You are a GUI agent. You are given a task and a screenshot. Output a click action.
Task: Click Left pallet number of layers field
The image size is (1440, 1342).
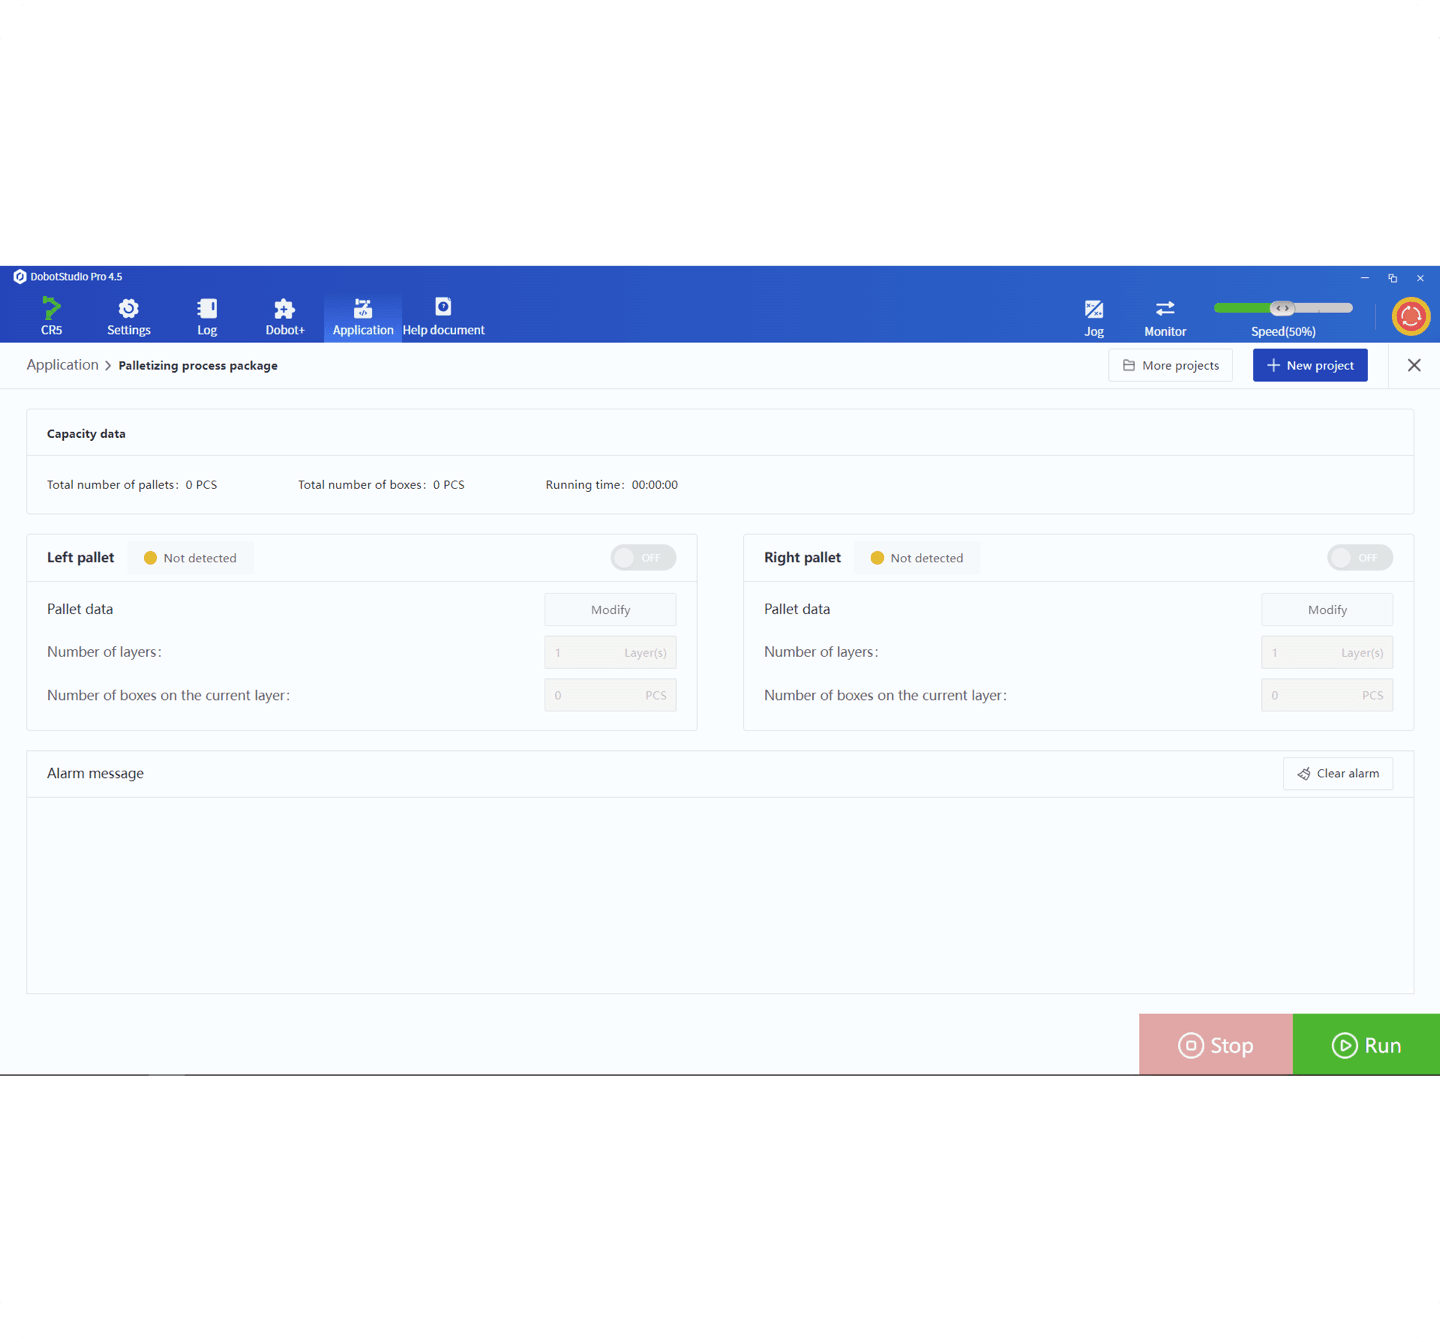pyautogui.click(x=610, y=653)
